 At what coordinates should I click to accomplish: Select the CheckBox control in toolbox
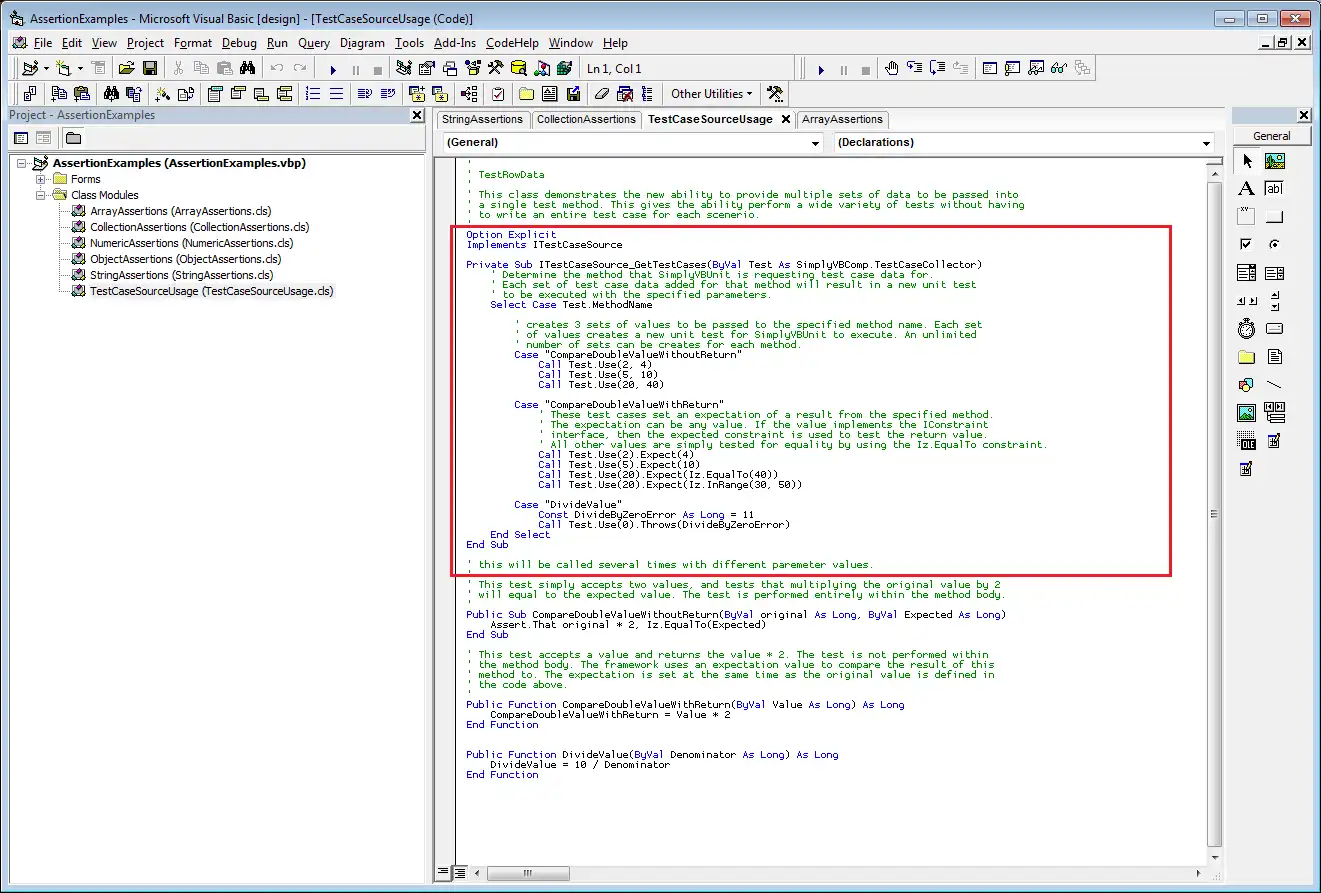tap(1246, 244)
